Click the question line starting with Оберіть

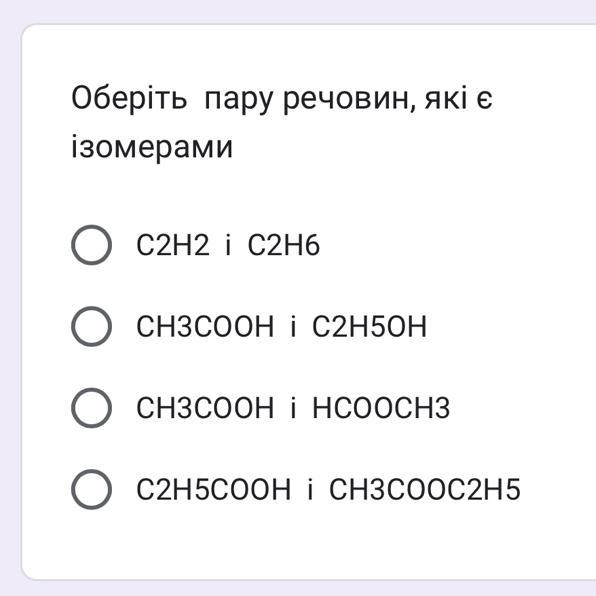282,99
